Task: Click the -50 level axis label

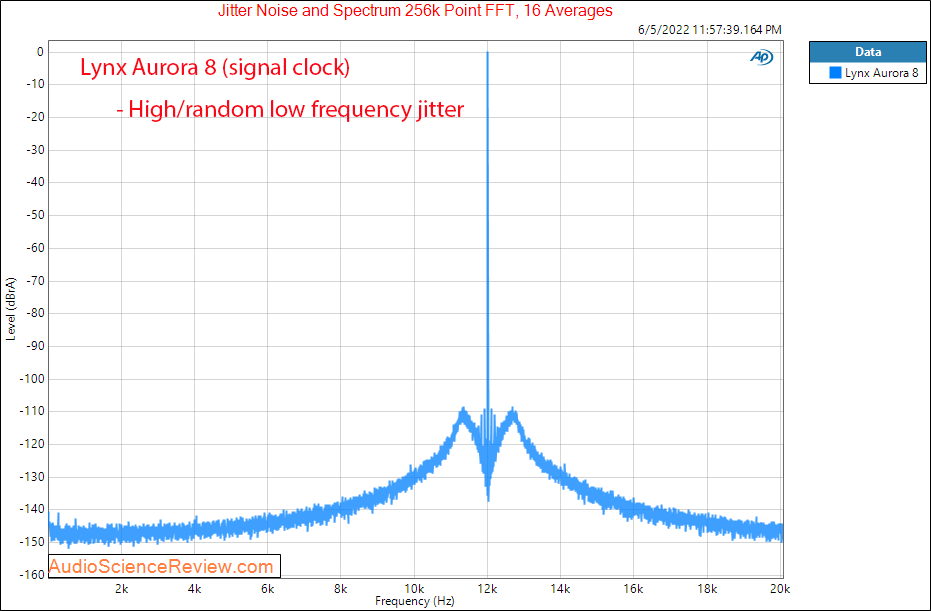Action: [x=35, y=215]
